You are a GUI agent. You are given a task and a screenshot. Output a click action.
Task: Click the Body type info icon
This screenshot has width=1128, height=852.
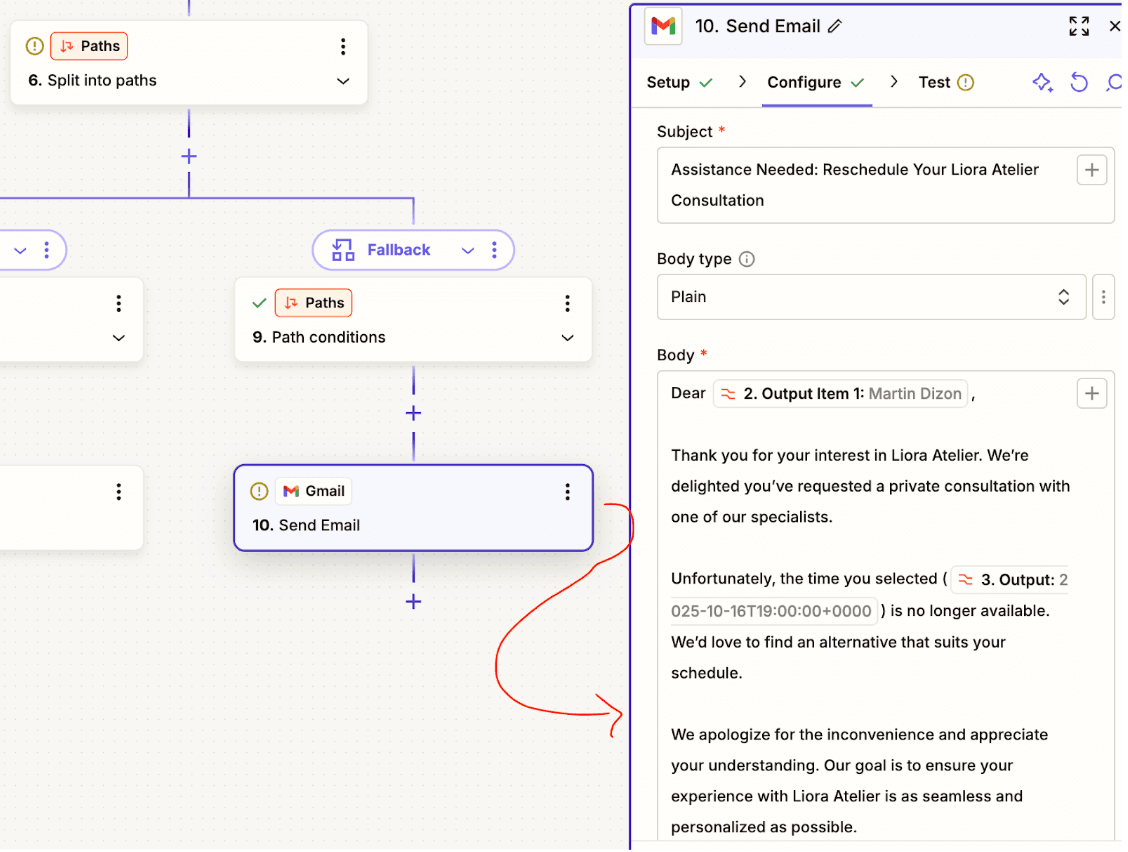[x=747, y=258]
